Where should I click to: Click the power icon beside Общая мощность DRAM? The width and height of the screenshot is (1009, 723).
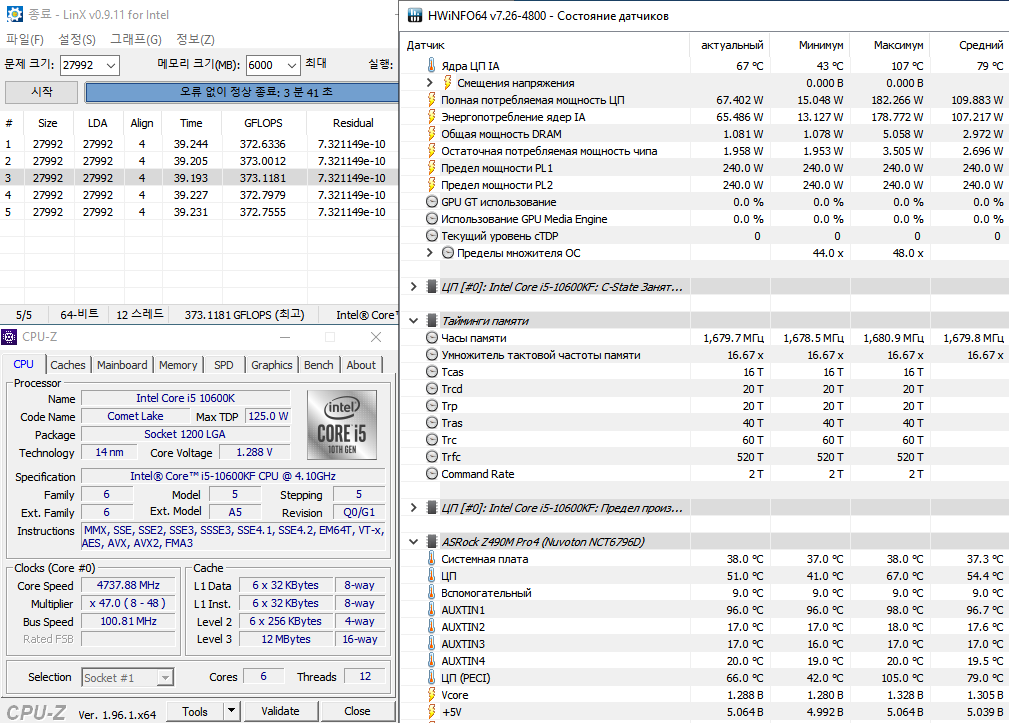(x=432, y=134)
